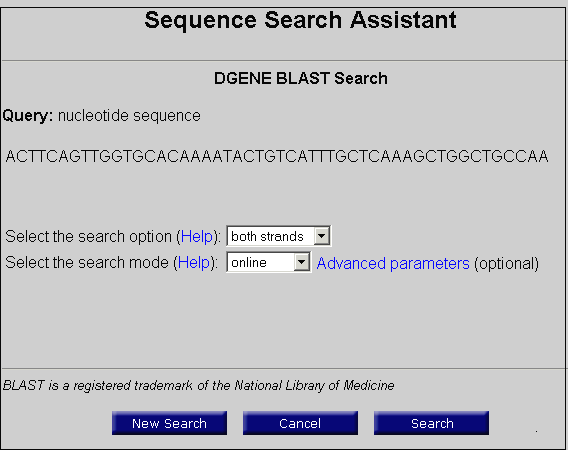Click the Sequence Search Assistant heading

tap(300, 20)
